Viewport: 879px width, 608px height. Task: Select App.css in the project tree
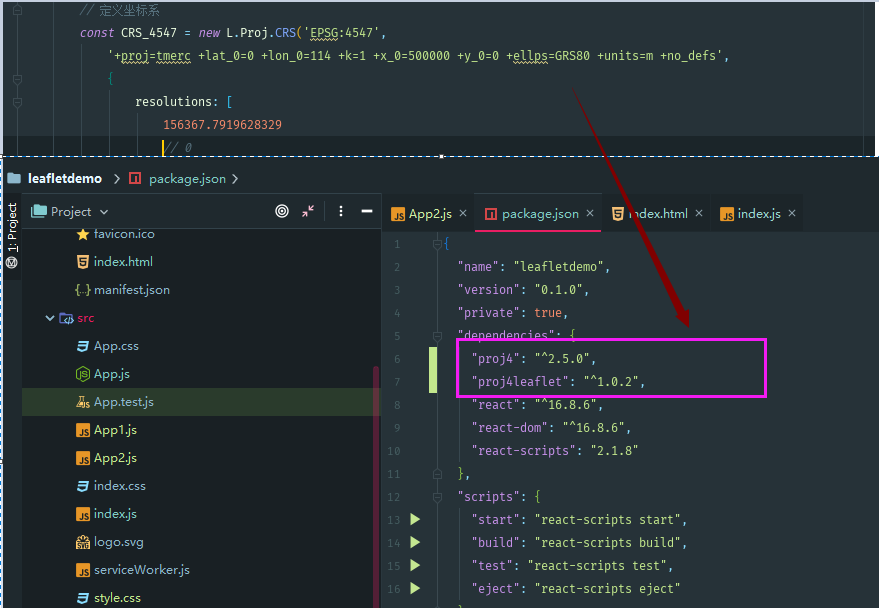coord(108,346)
